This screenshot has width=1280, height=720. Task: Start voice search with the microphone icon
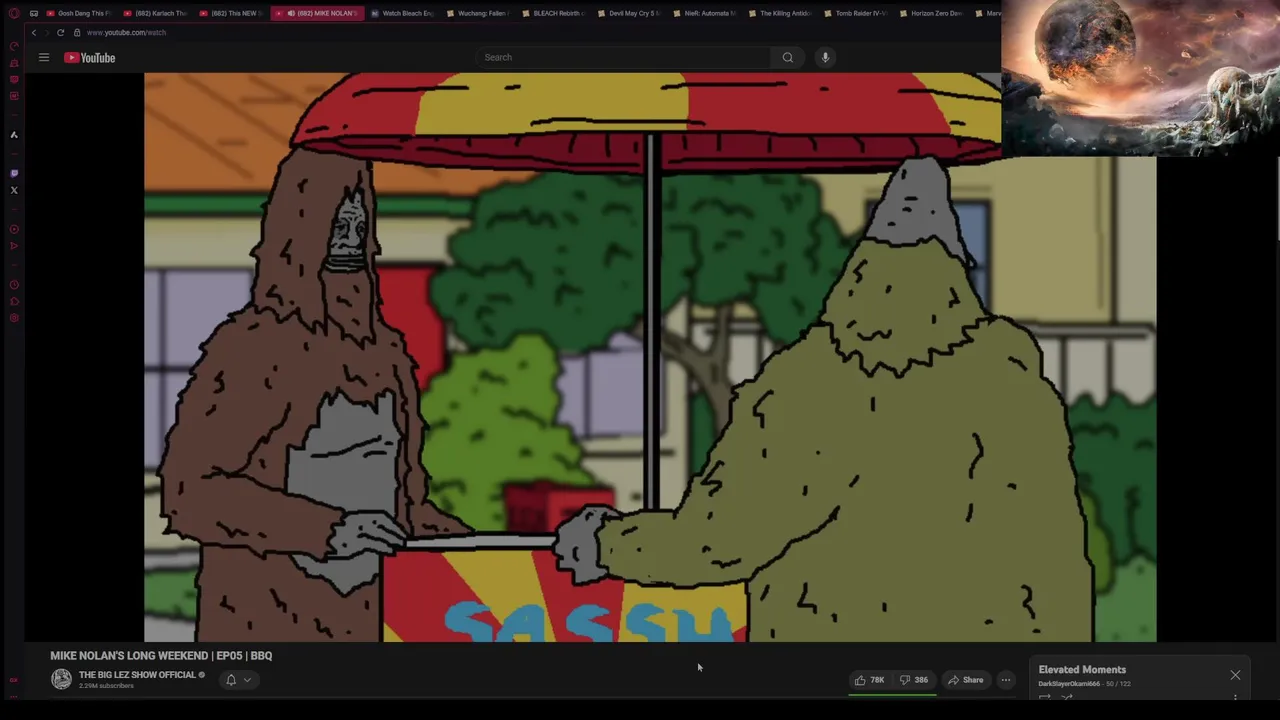click(825, 57)
